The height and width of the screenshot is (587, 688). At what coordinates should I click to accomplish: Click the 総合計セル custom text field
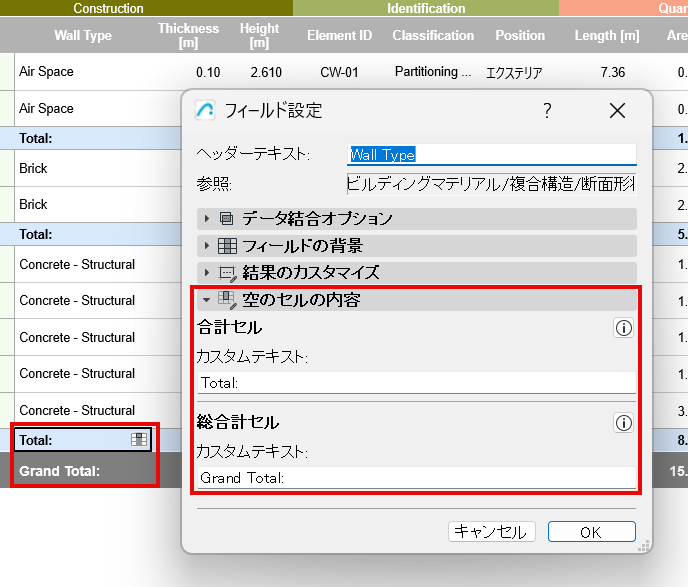[416, 478]
